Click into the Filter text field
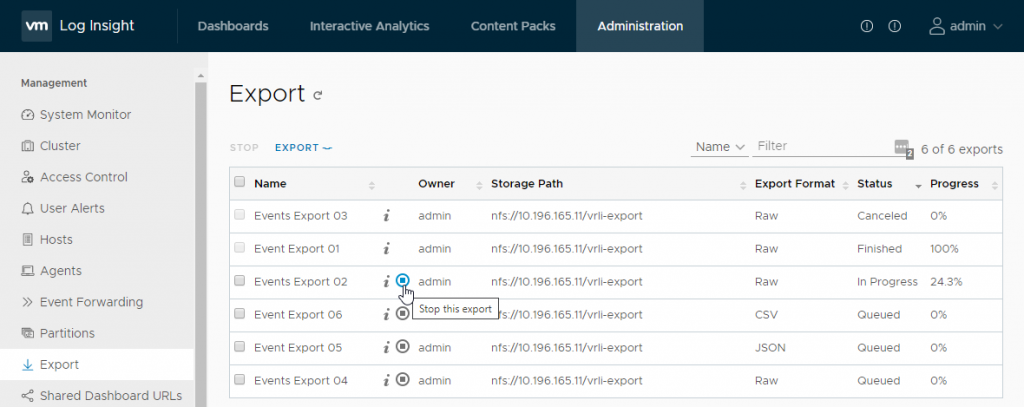 click(x=820, y=146)
